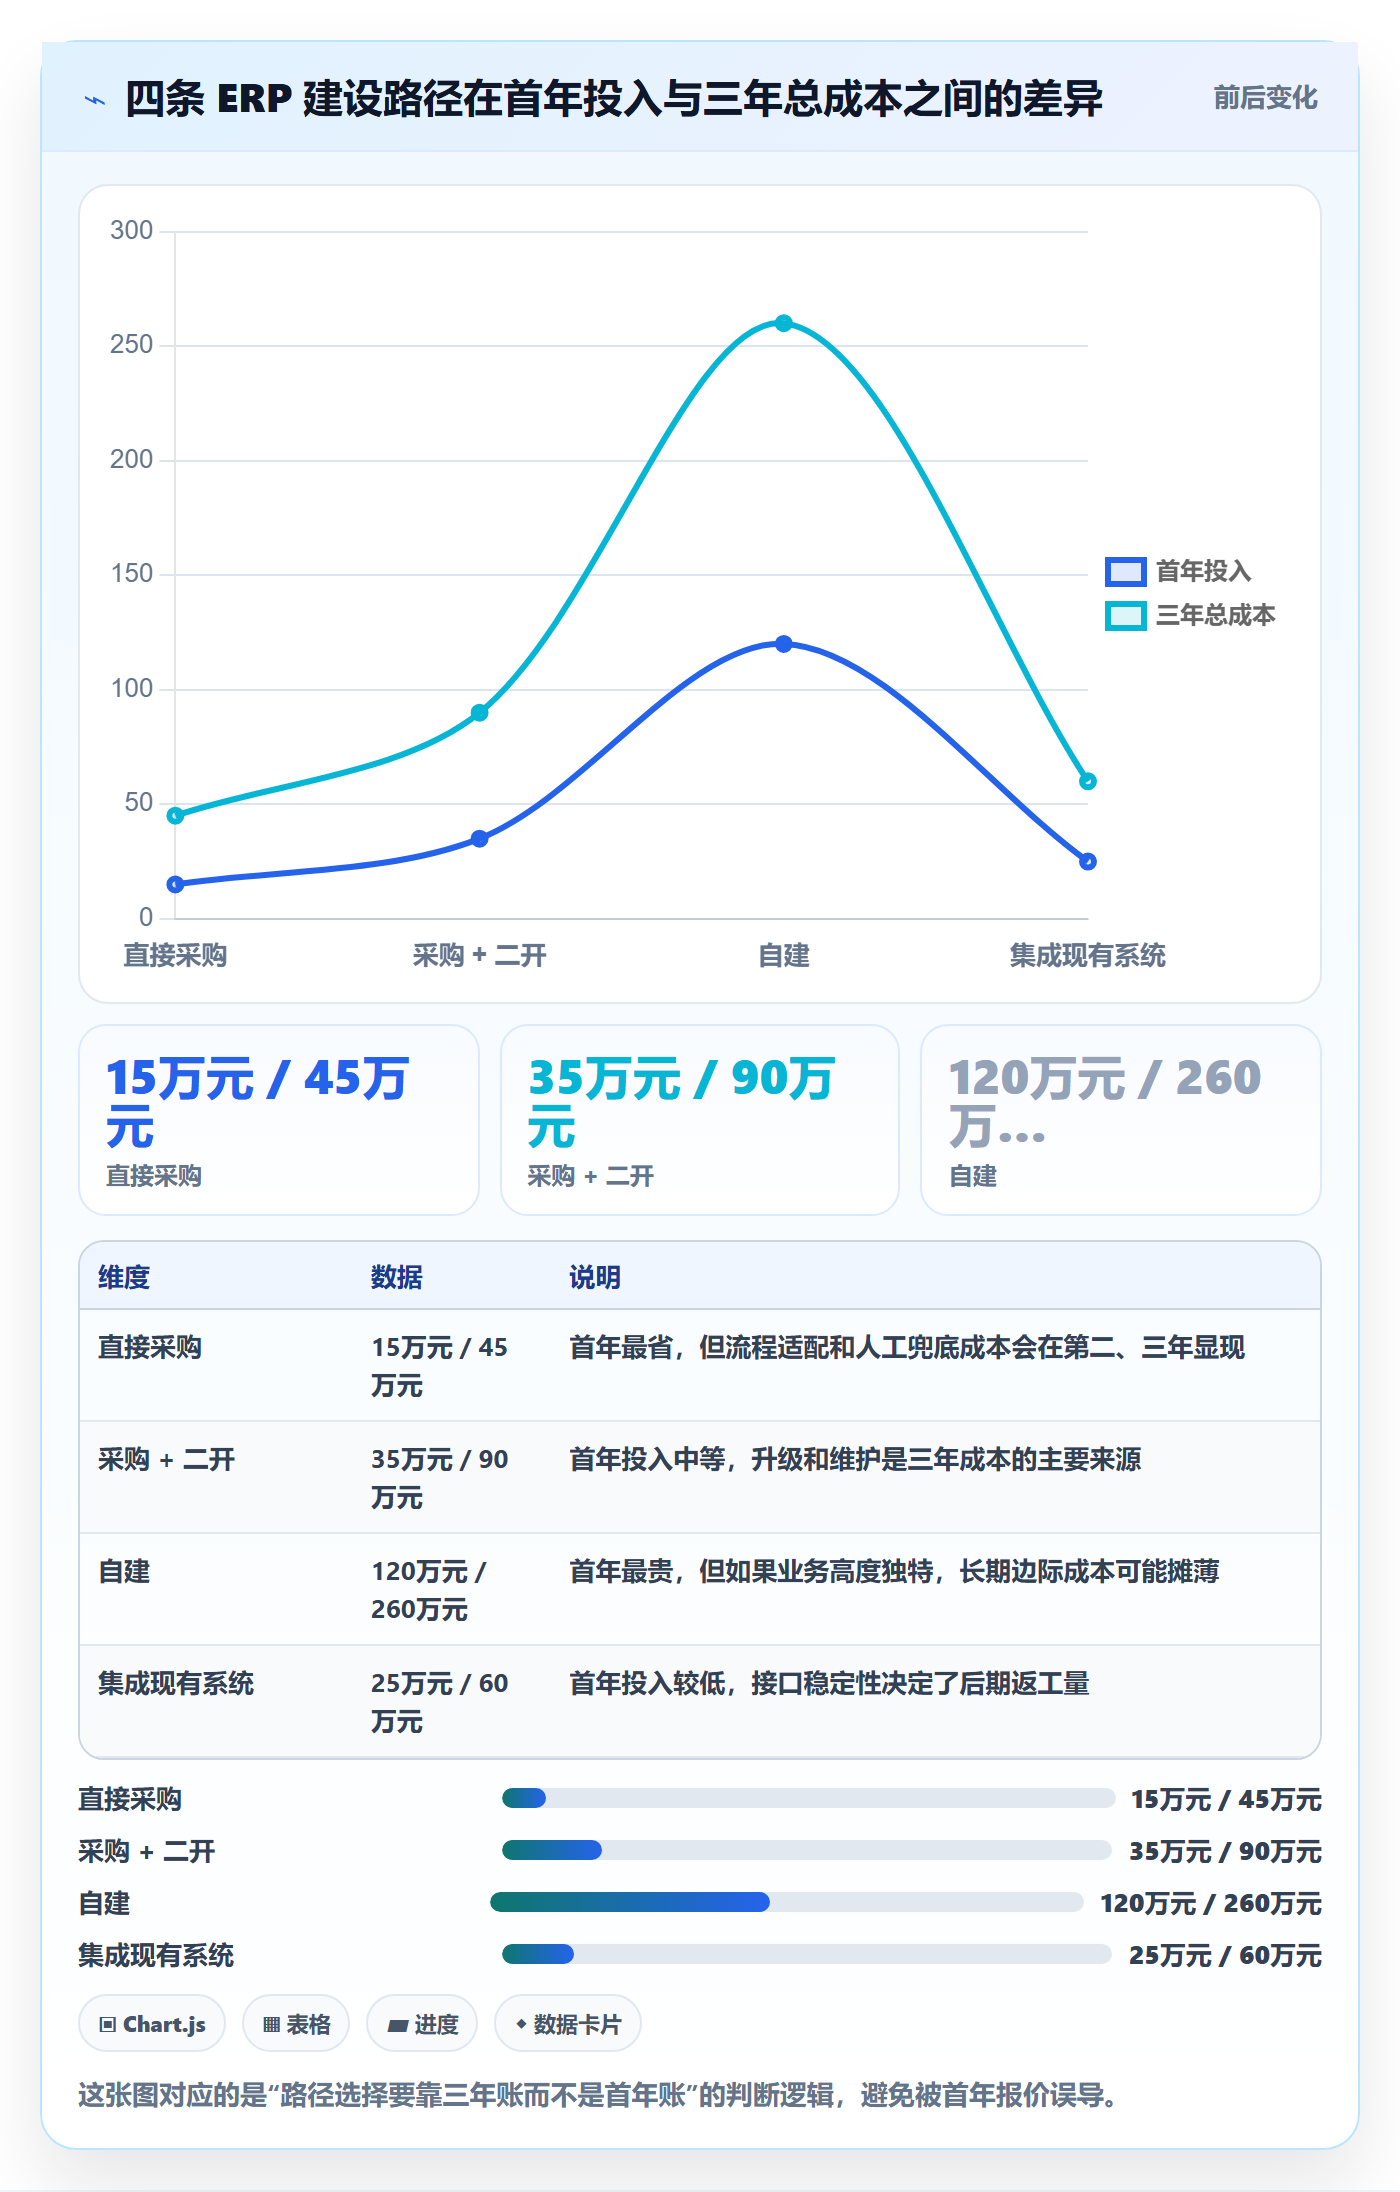
Task: Select the Chart.js tag
Action: click(x=152, y=2024)
